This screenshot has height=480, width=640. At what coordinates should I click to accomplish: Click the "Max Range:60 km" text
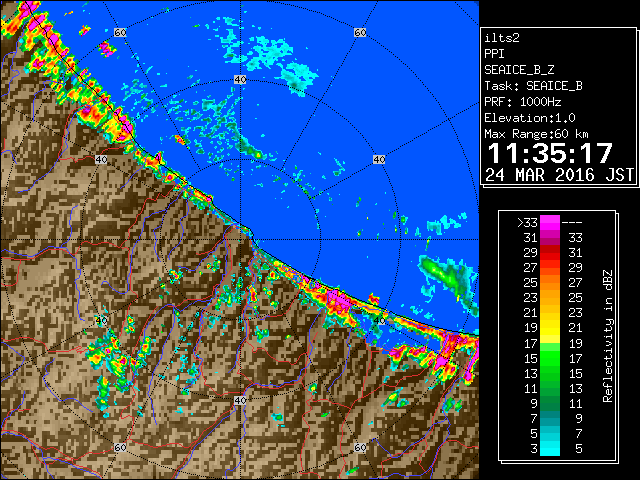536,134
